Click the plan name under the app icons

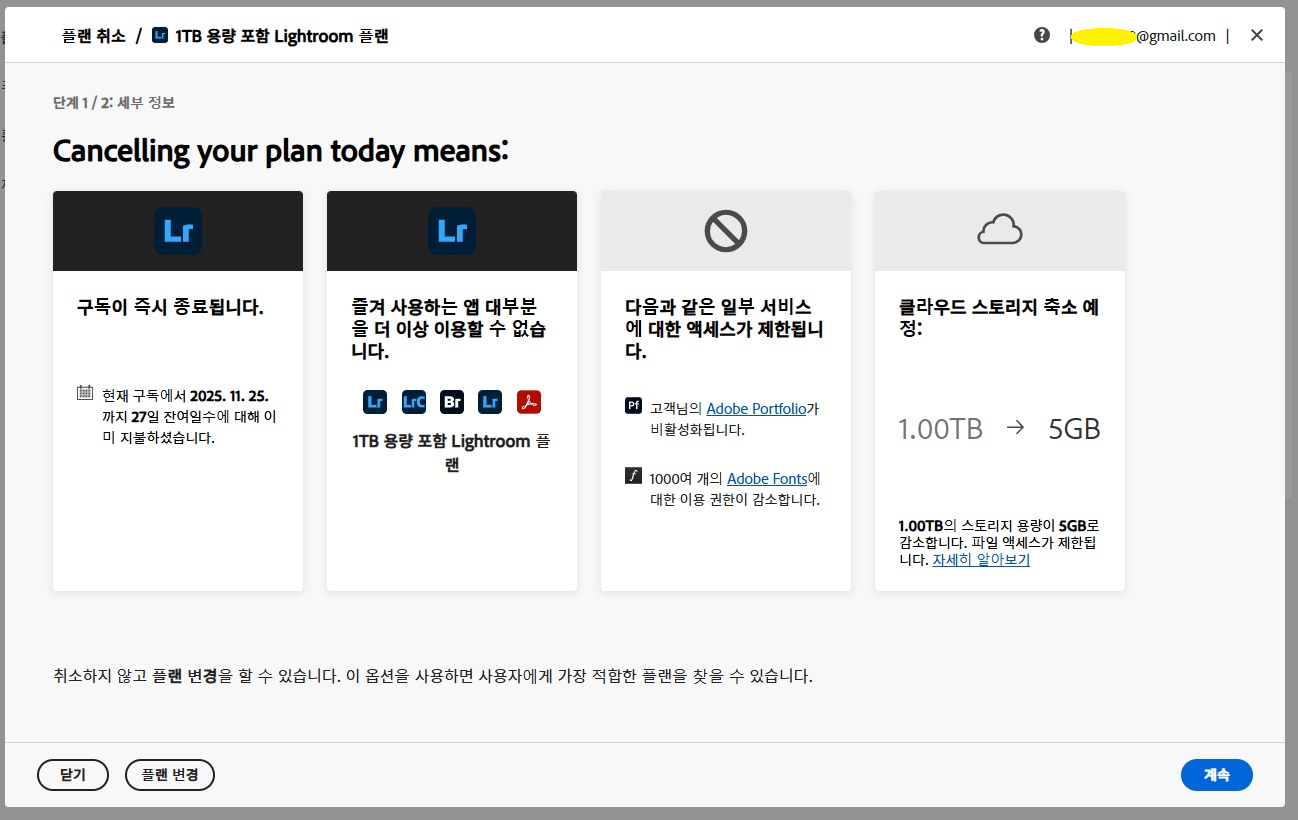coord(452,453)
